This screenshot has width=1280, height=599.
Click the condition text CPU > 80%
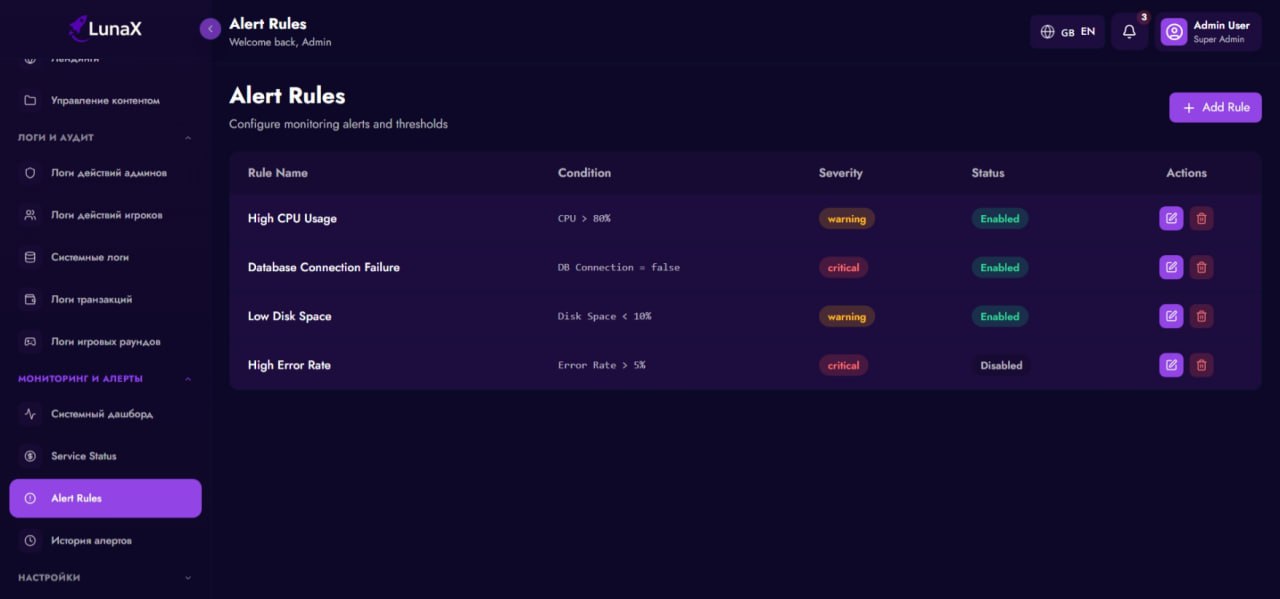(584, 218)
